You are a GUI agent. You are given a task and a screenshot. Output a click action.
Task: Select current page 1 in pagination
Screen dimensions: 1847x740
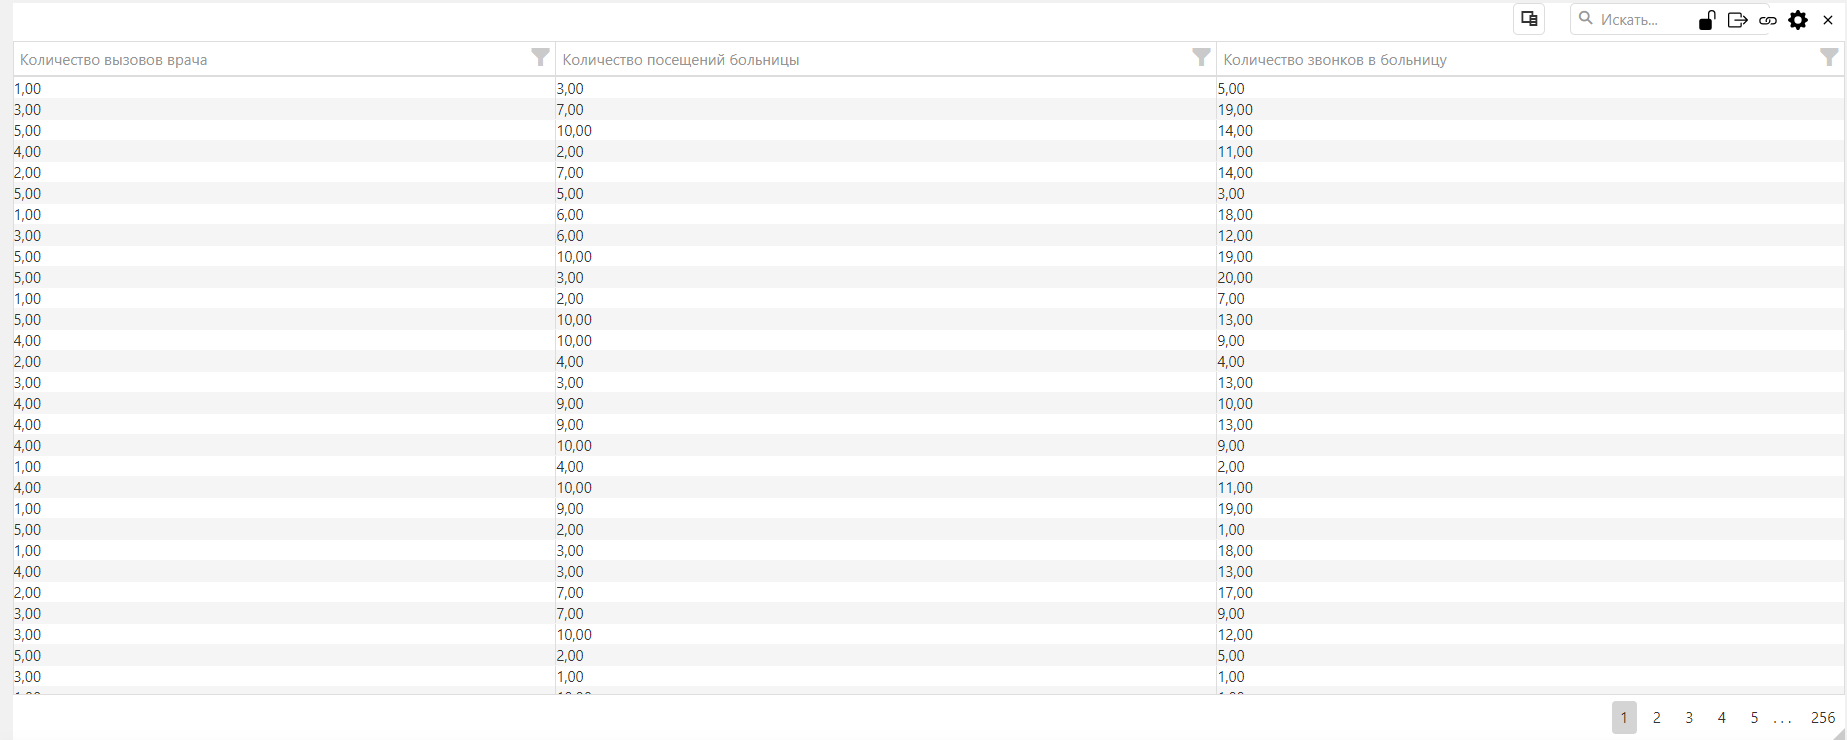(1624, 718)
